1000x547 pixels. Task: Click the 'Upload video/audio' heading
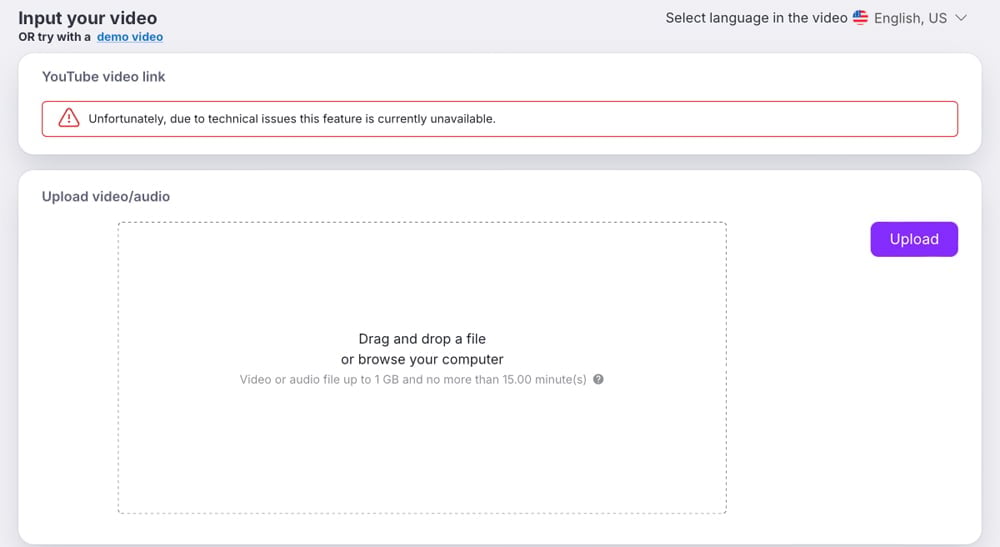[106, 196]
